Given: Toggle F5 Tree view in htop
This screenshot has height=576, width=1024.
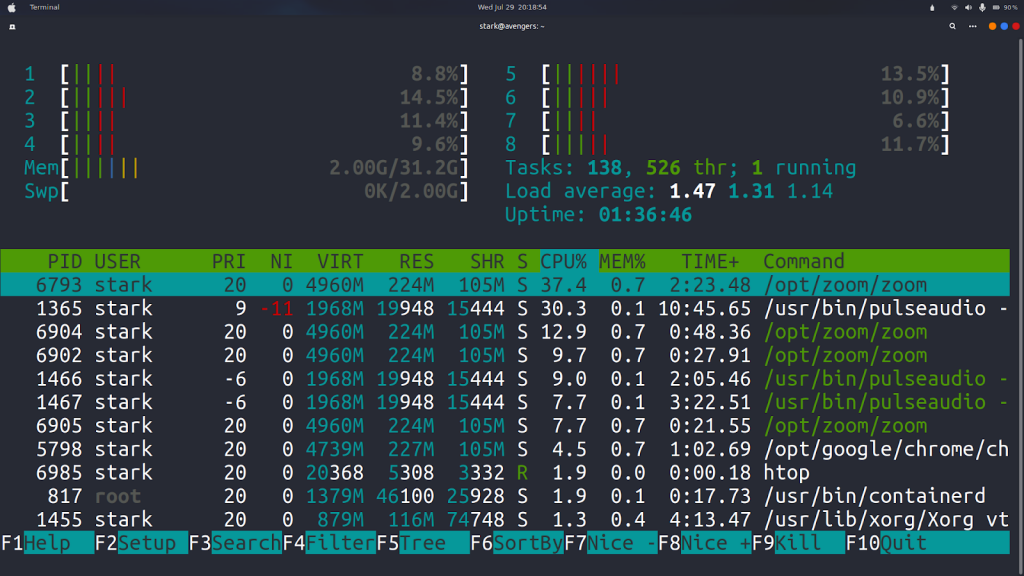Looking at the screenshot, I should point(423,543).
